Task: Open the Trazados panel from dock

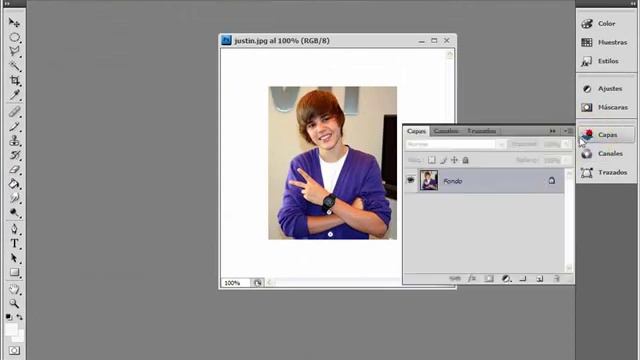Action: click(x=606, y=172)
